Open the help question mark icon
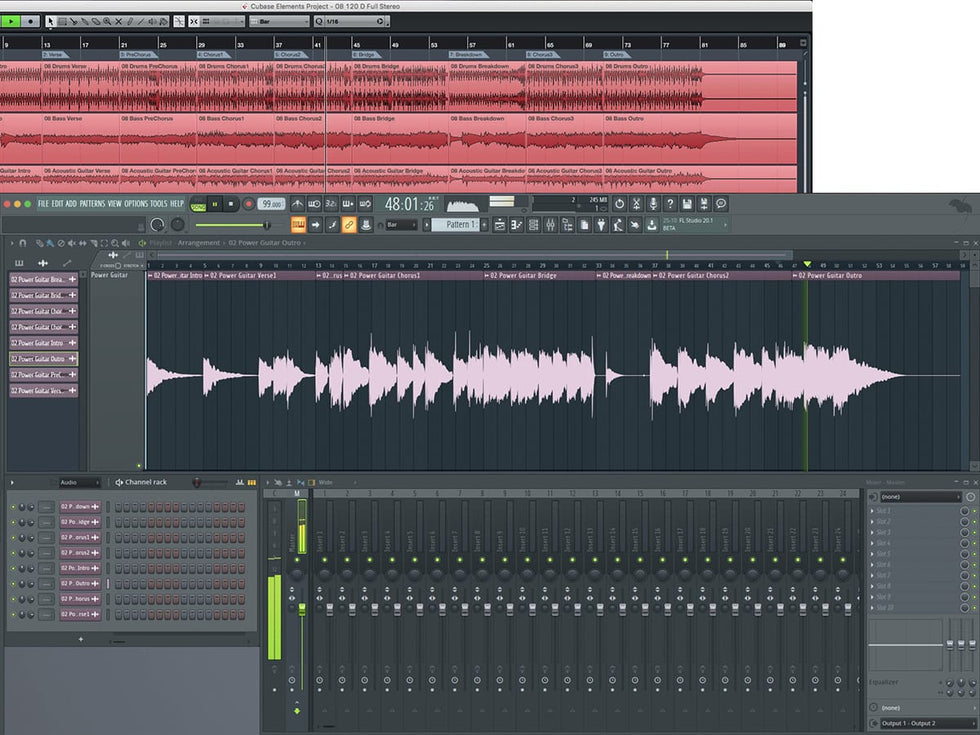This screenshot has height=735, width=980. pyautogui.click(x=670, y=204)
